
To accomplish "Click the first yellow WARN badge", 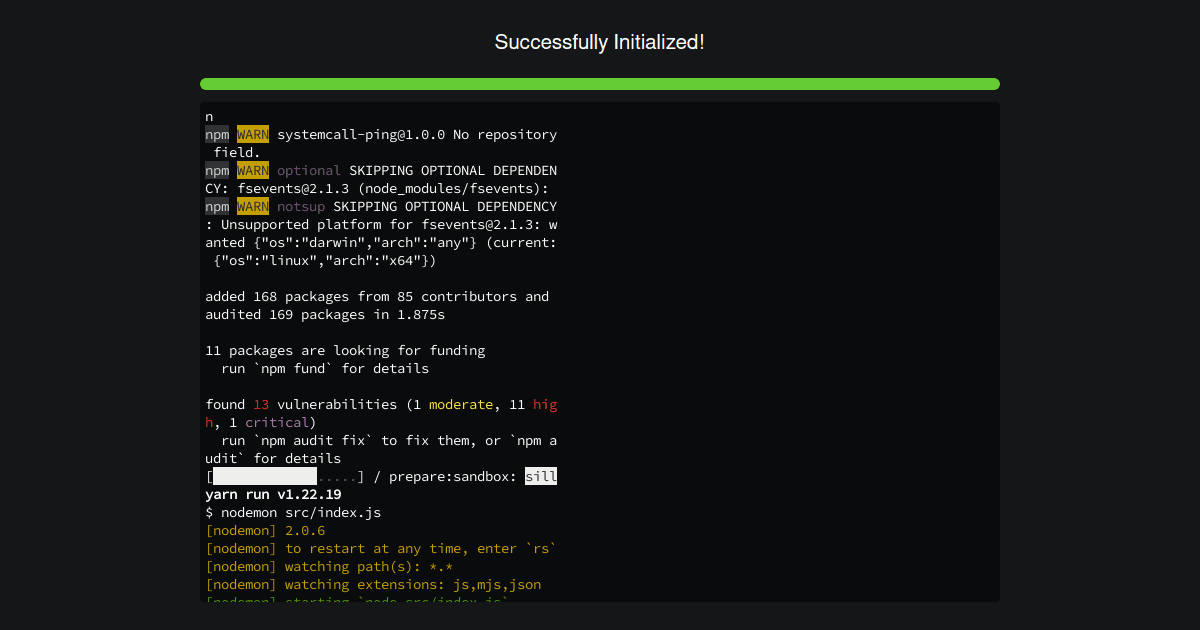I will click(253, 134).
